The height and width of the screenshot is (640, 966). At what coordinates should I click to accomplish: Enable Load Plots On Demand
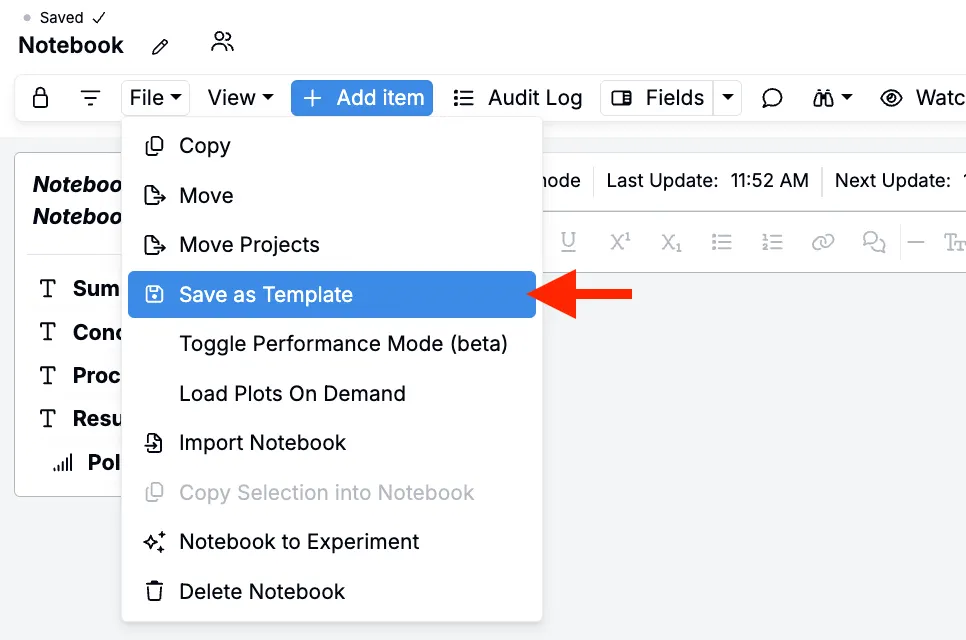click(x=292, y=394)
